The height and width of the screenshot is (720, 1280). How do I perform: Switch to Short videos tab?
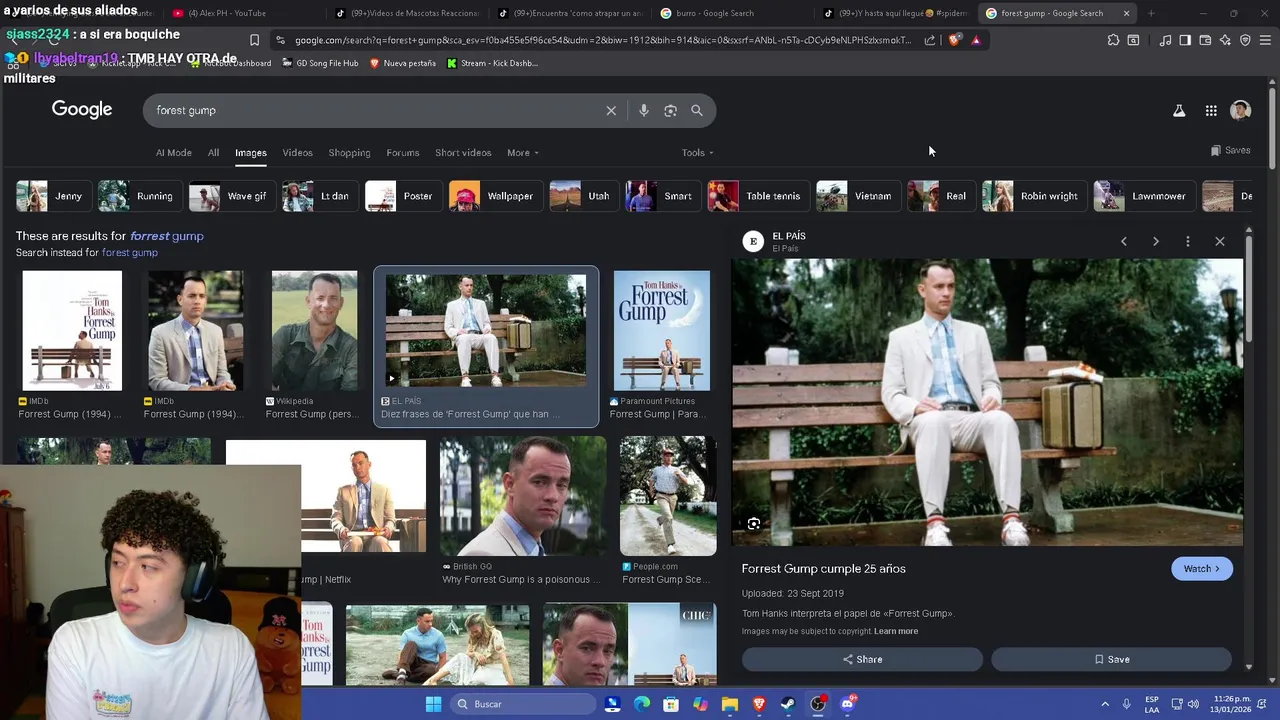pyautogui.click(x=463, y=153)
